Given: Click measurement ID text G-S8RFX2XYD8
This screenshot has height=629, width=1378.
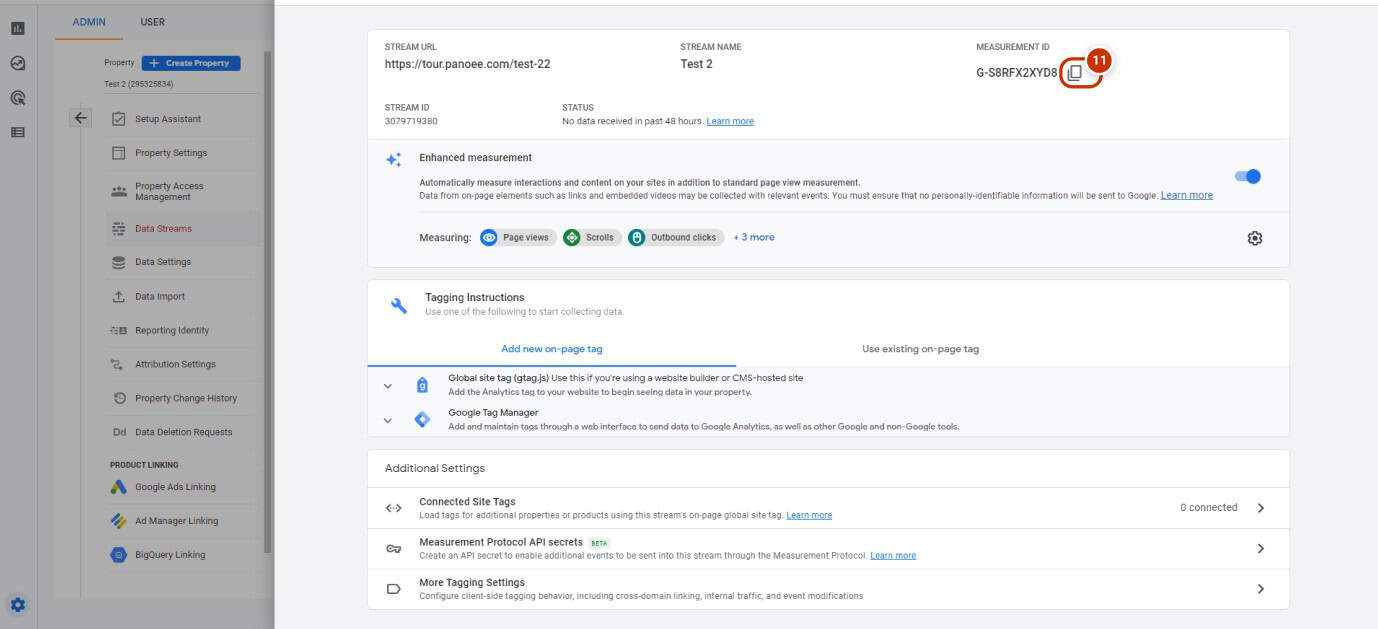Looking at the screenshot, I should point(1017,72).
